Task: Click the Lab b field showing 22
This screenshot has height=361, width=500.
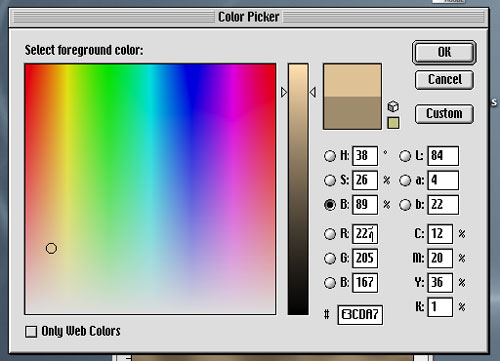Action: [443, 205]
